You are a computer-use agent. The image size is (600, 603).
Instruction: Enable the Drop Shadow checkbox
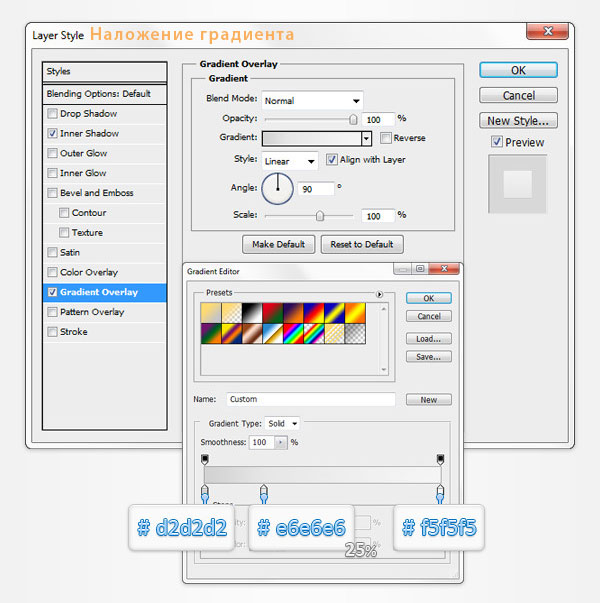pos(52,114)
